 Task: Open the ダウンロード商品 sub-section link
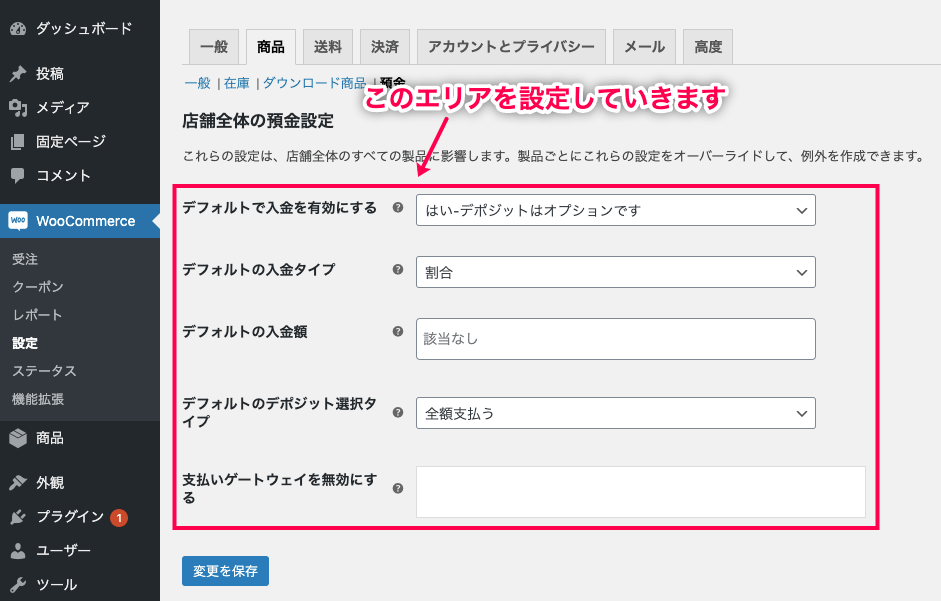[x=314, y=84]
